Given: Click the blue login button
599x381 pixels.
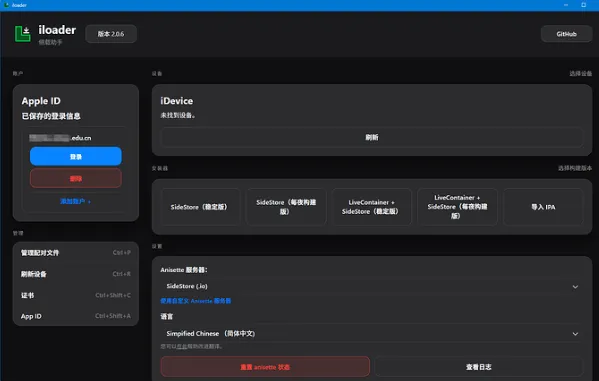Looking at the screenshot, I should coord(76,156).
